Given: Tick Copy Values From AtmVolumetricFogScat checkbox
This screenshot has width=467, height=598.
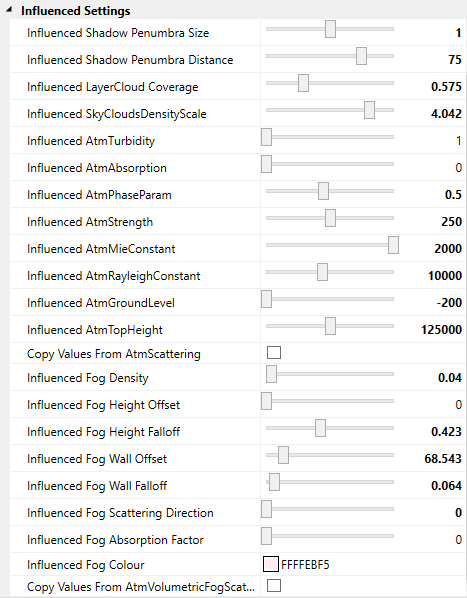Looking at the screenshot, I should click(274, 585).
